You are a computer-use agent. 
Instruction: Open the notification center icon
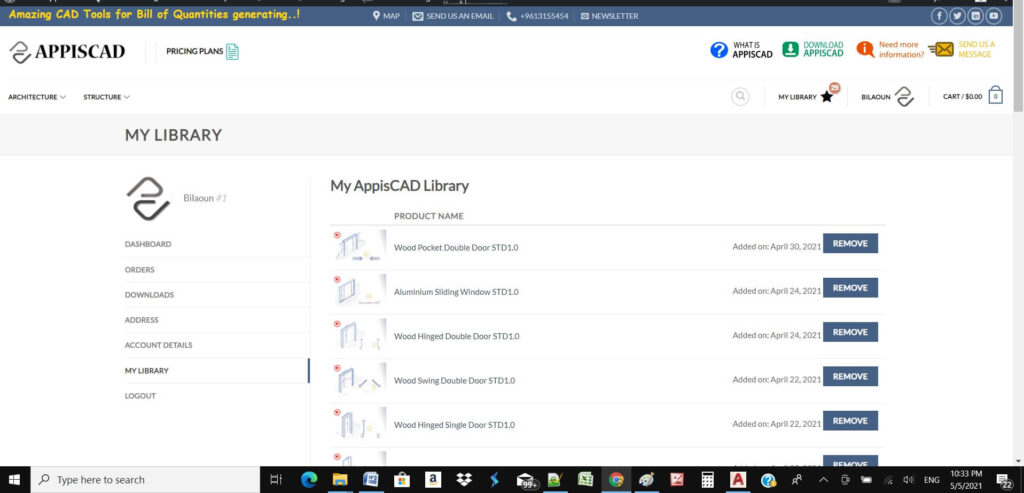click(1004, 480)
